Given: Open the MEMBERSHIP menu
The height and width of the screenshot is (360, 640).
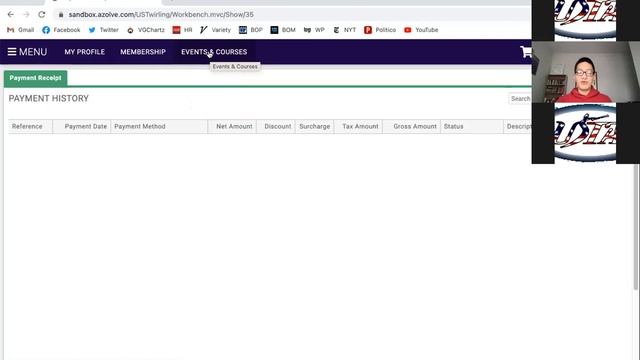Looking at the screenshot, I should [x=143, y=52].
